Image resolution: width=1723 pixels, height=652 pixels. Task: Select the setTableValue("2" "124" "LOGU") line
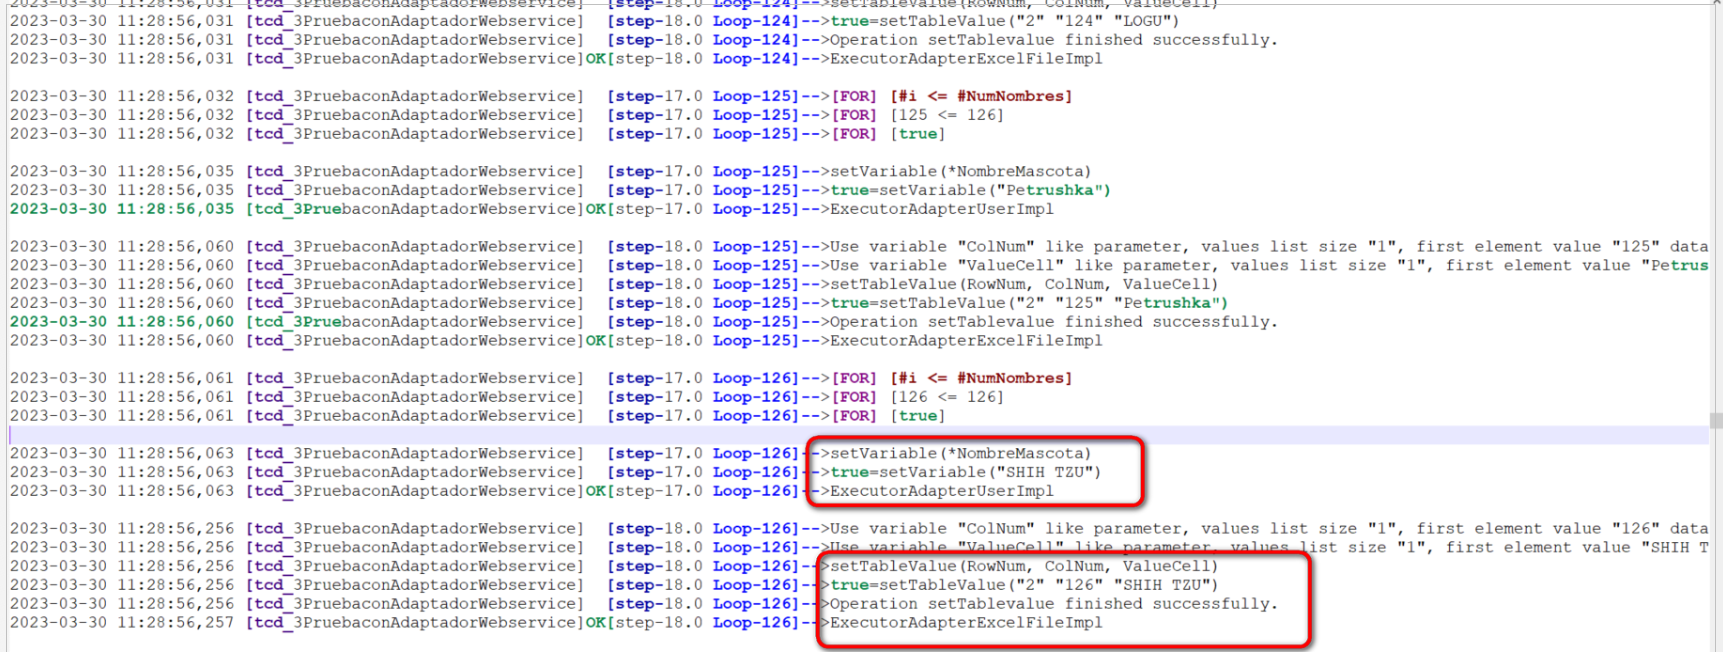coord(1004,21)
